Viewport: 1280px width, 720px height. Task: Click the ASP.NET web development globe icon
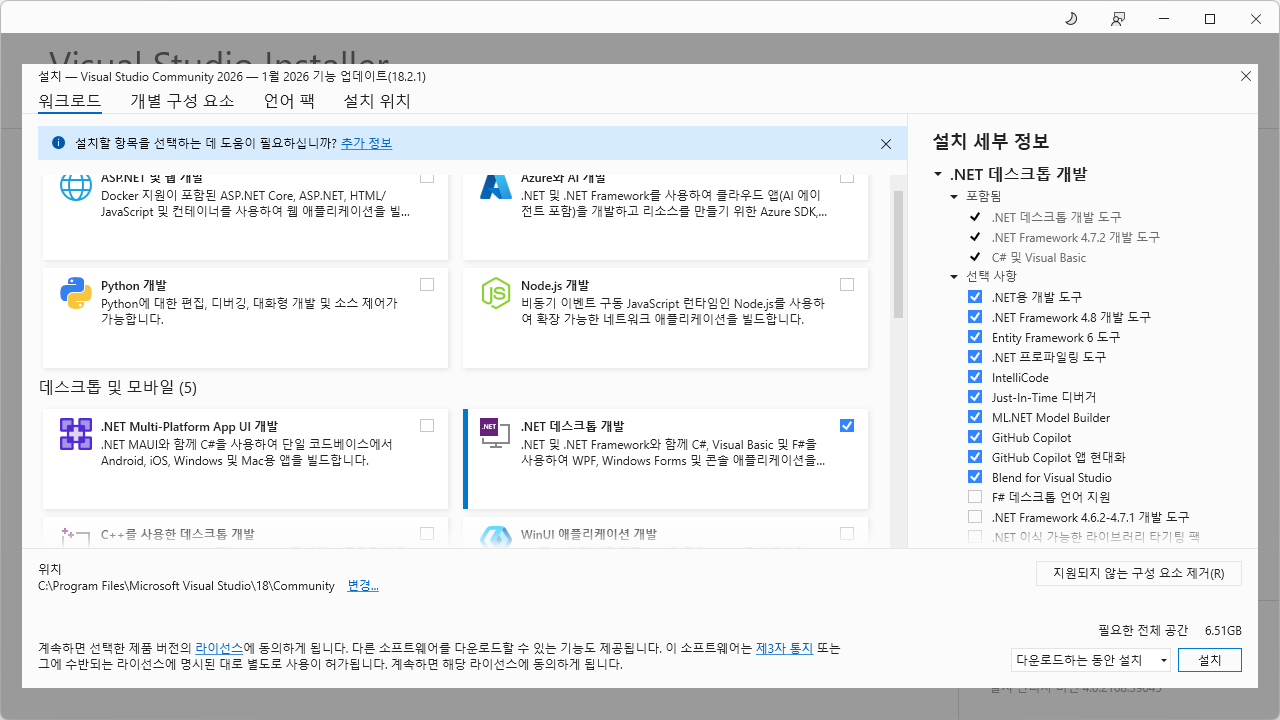click(76, 188)
